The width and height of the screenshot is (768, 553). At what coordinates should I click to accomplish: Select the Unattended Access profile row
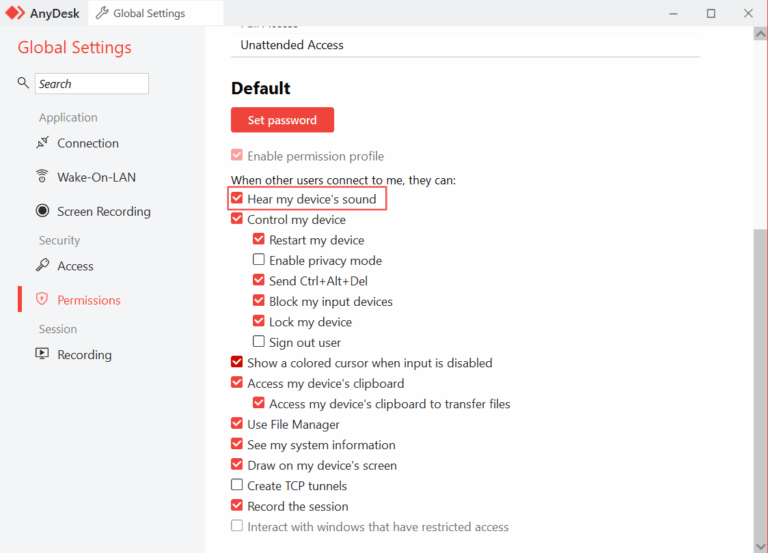pyautogui.click(x=465, y=45)
